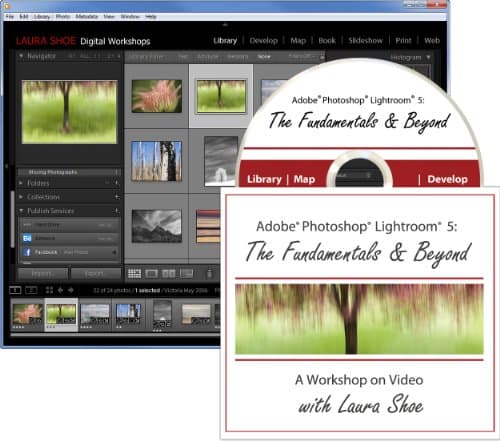Image resolution: width=500 pixels, height=441 pixels.
Task: Hide the top panel with the arrow
Action: coord(225,25)
